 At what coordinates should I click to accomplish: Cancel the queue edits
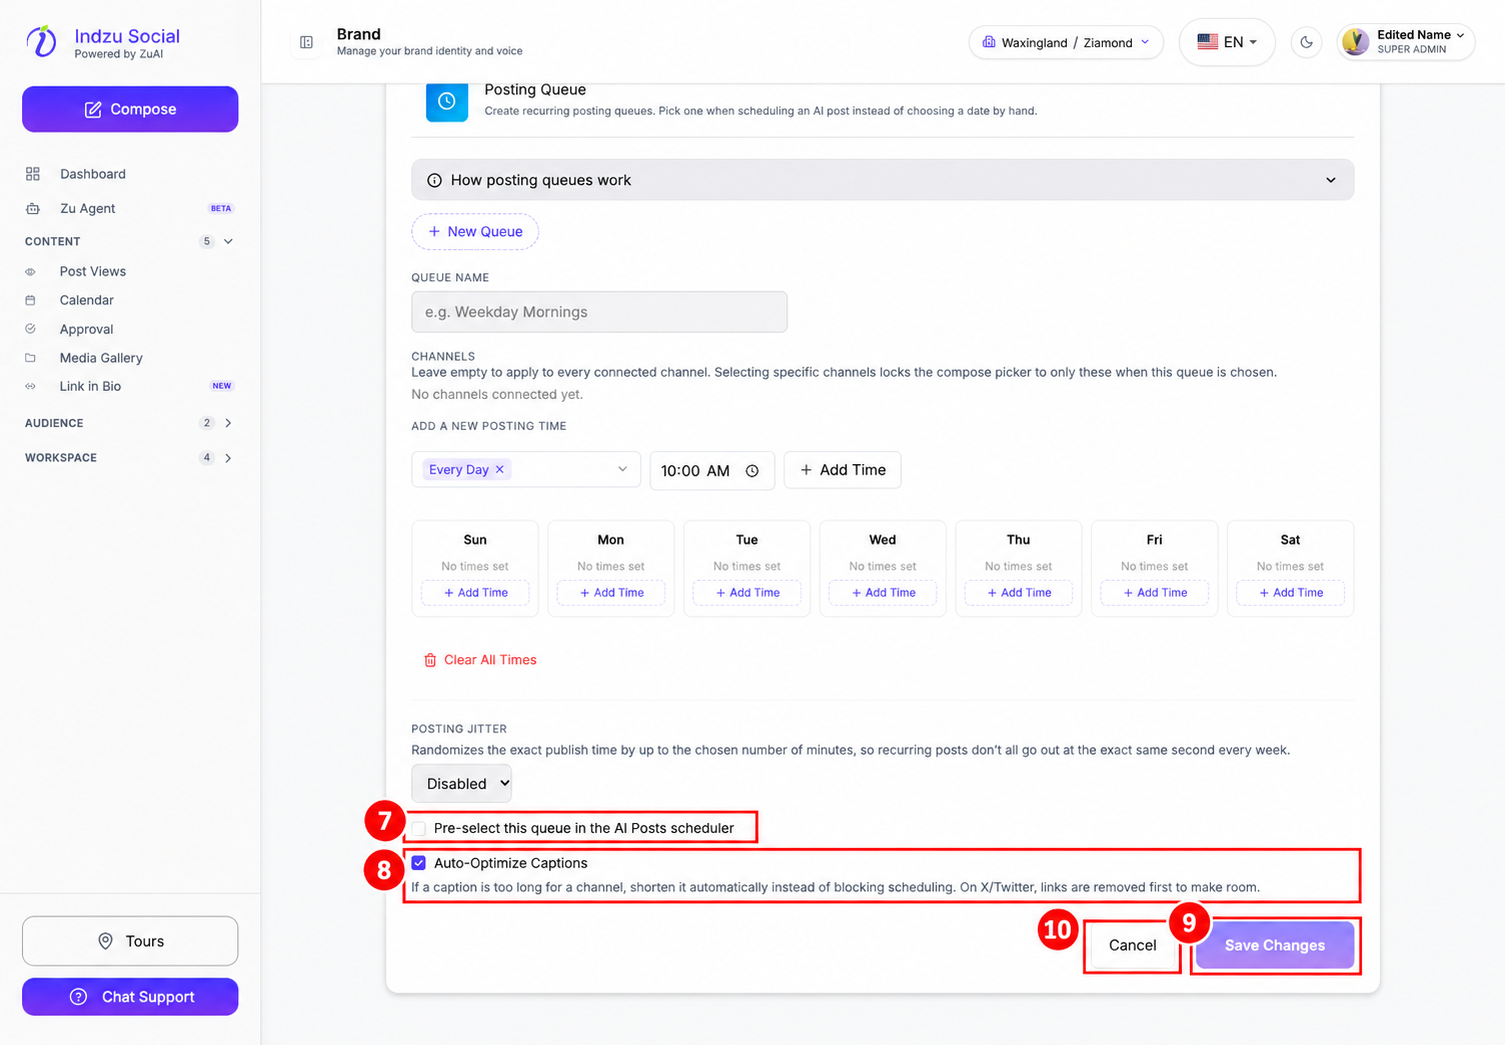[x=1132, y=946]
